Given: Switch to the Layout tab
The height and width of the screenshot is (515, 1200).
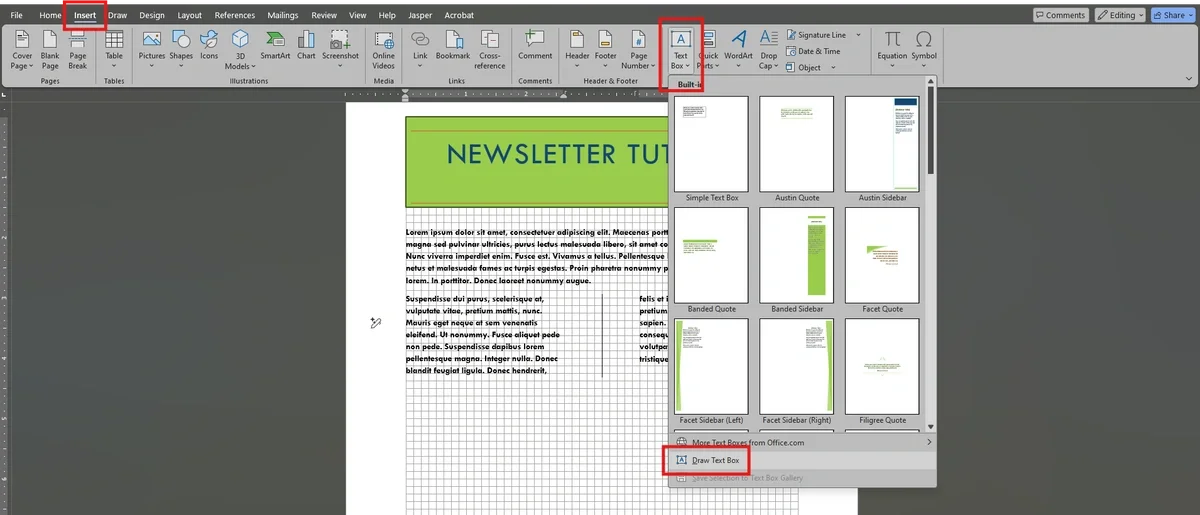Looking at the screenshot, I should [x=189, y=15].
